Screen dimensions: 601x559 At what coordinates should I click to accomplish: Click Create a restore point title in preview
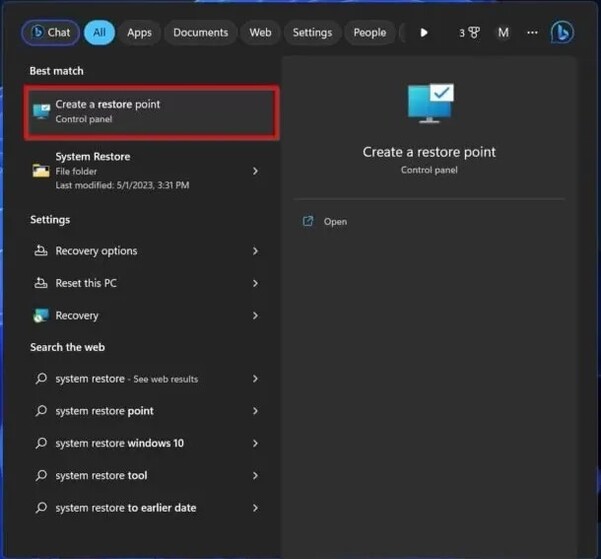[x=429, y=152]
